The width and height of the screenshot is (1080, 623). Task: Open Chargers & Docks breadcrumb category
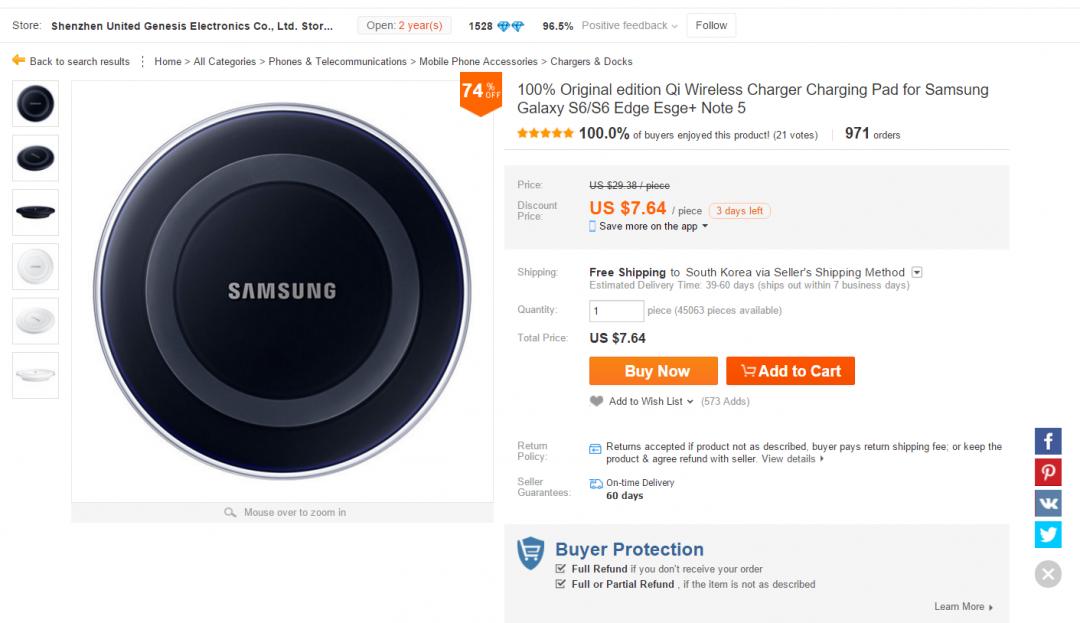click(590, 62)
